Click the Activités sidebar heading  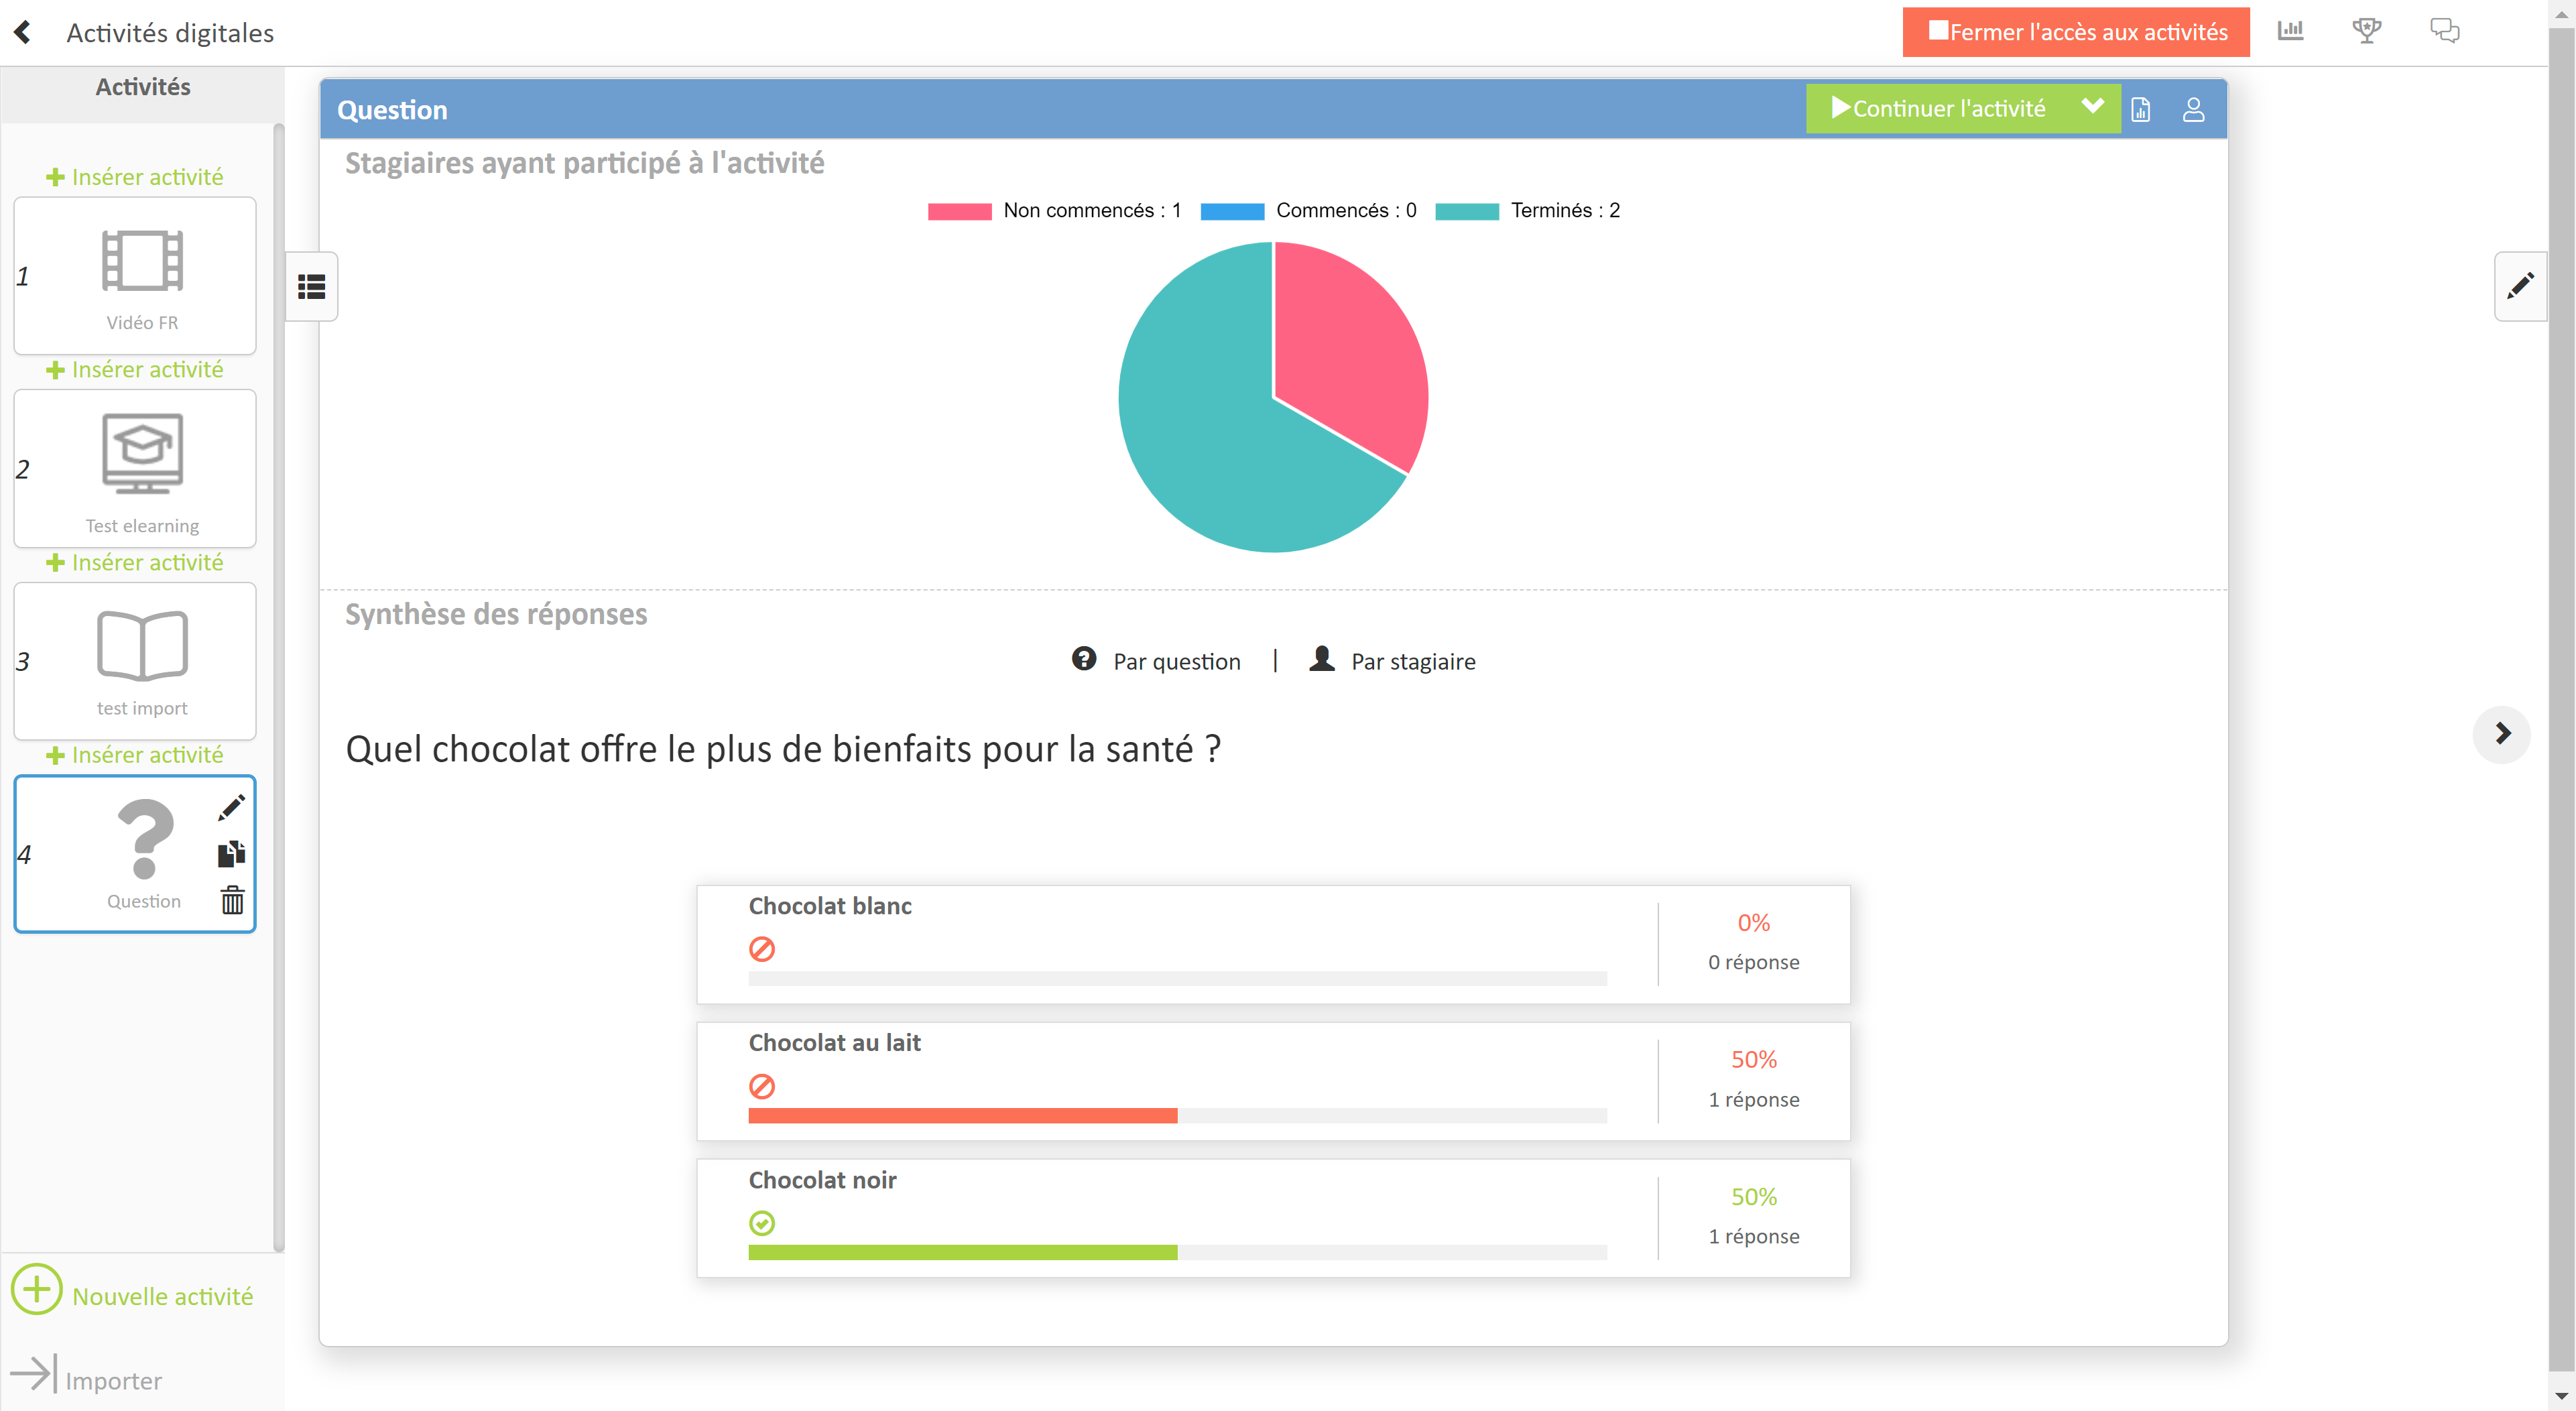pos(143,87)
